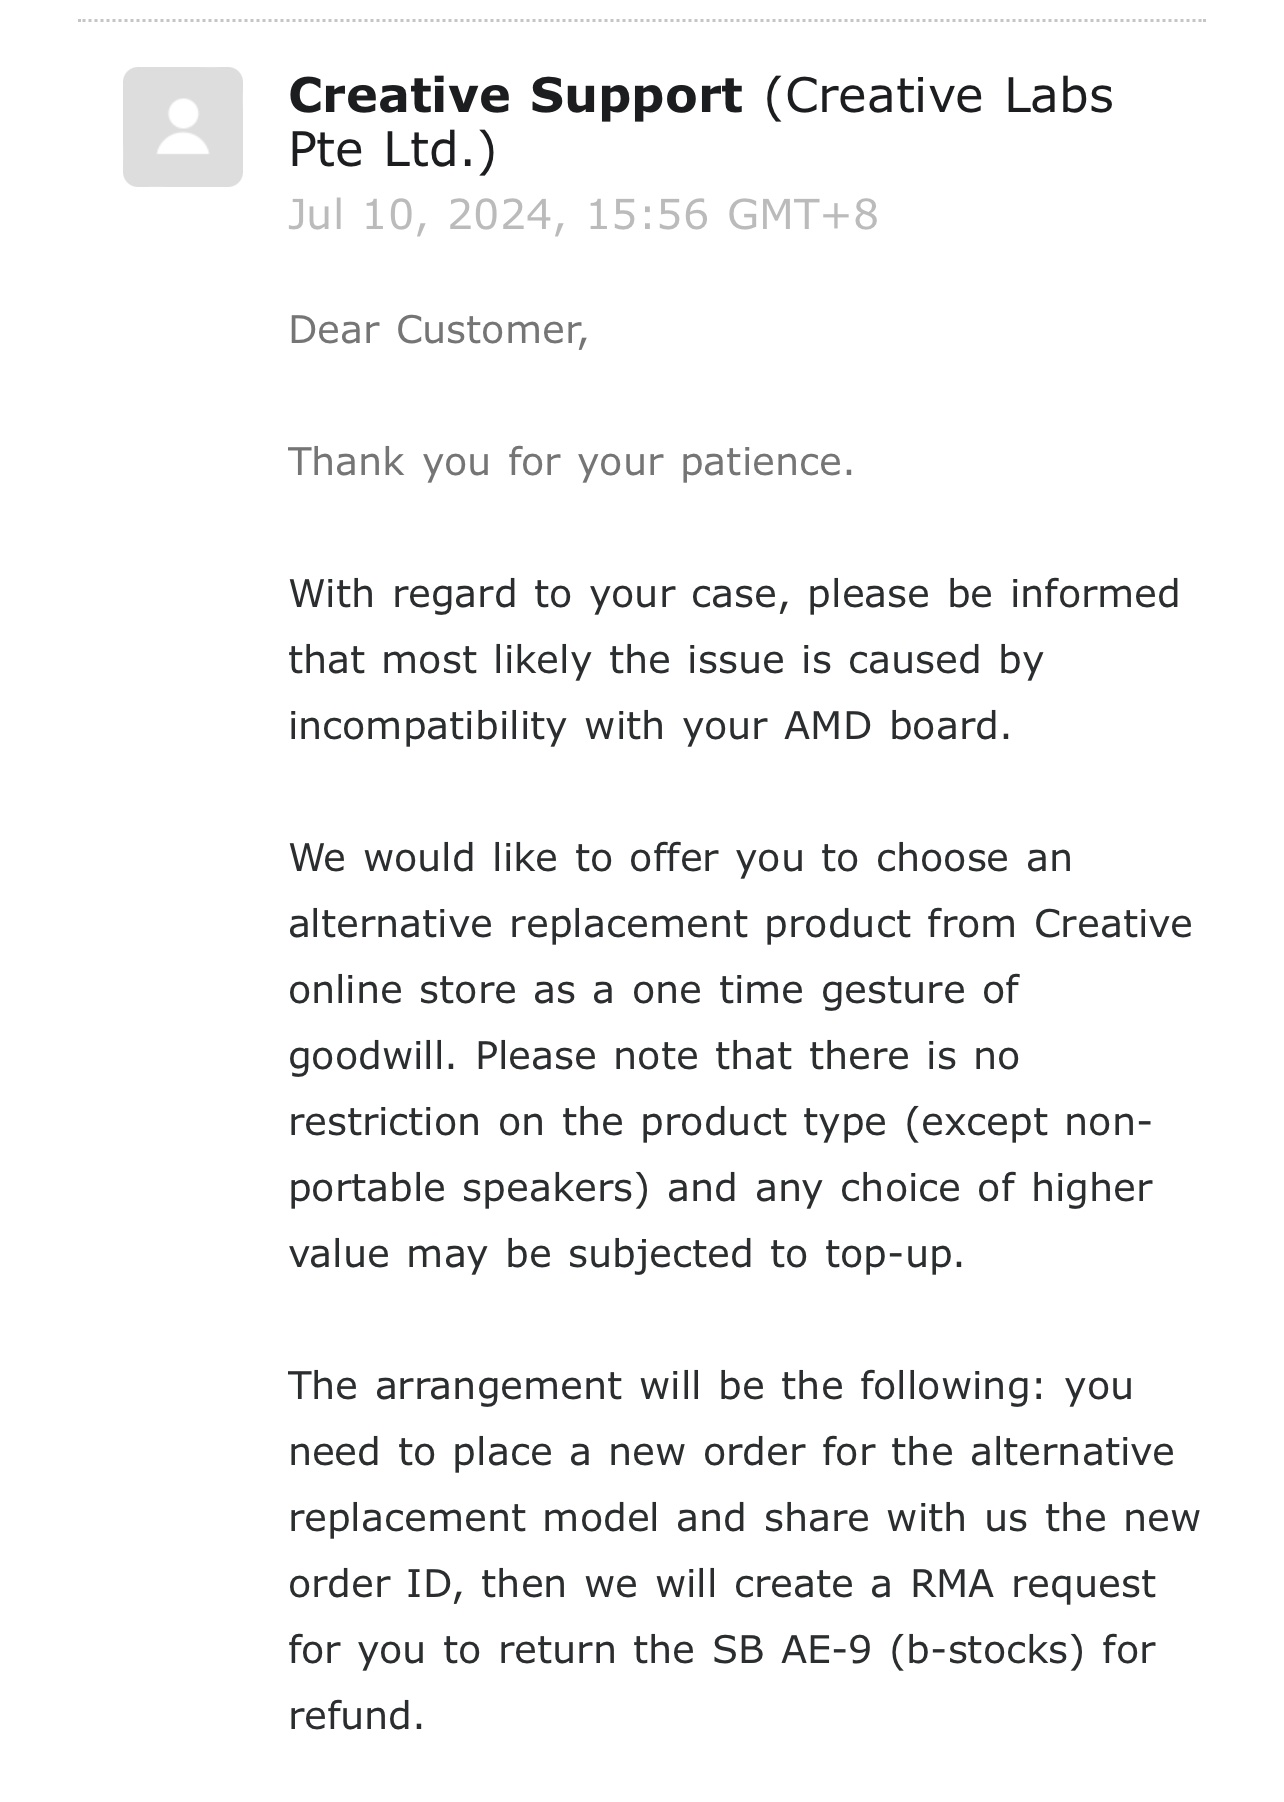The width and height of the screenshot is (1284, 1802).
Task: Click the gray sender avatar placeholder
Action: click(183, 127)
